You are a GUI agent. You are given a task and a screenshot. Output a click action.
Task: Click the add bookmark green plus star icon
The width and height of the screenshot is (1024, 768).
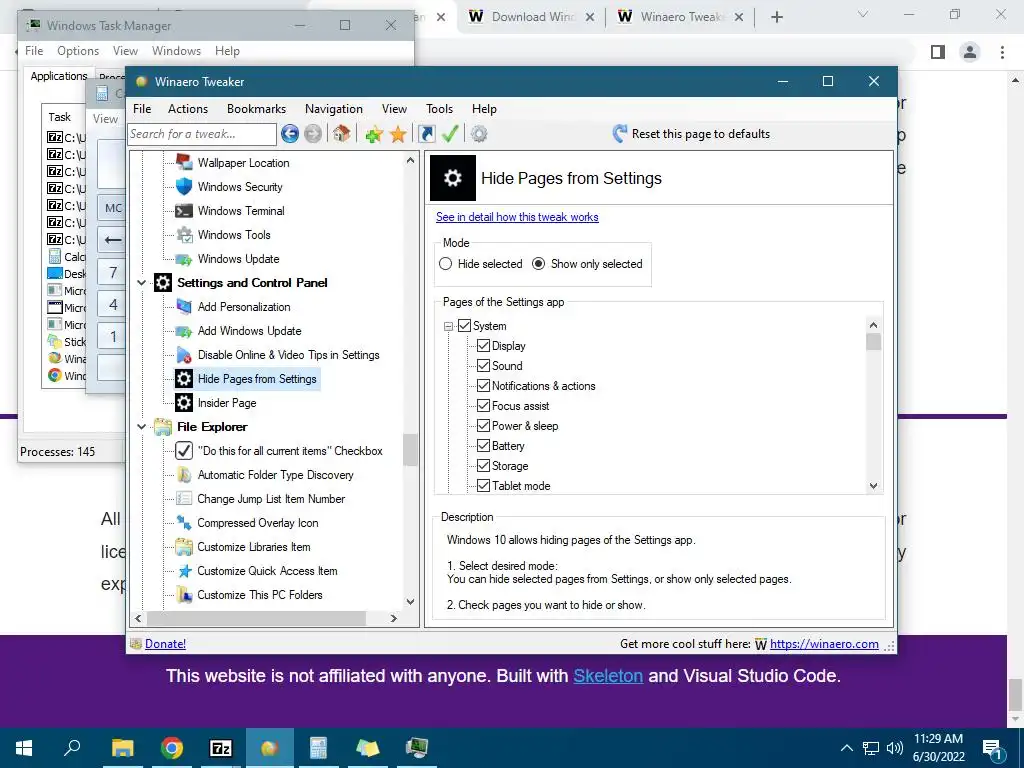tap(374, 135)
